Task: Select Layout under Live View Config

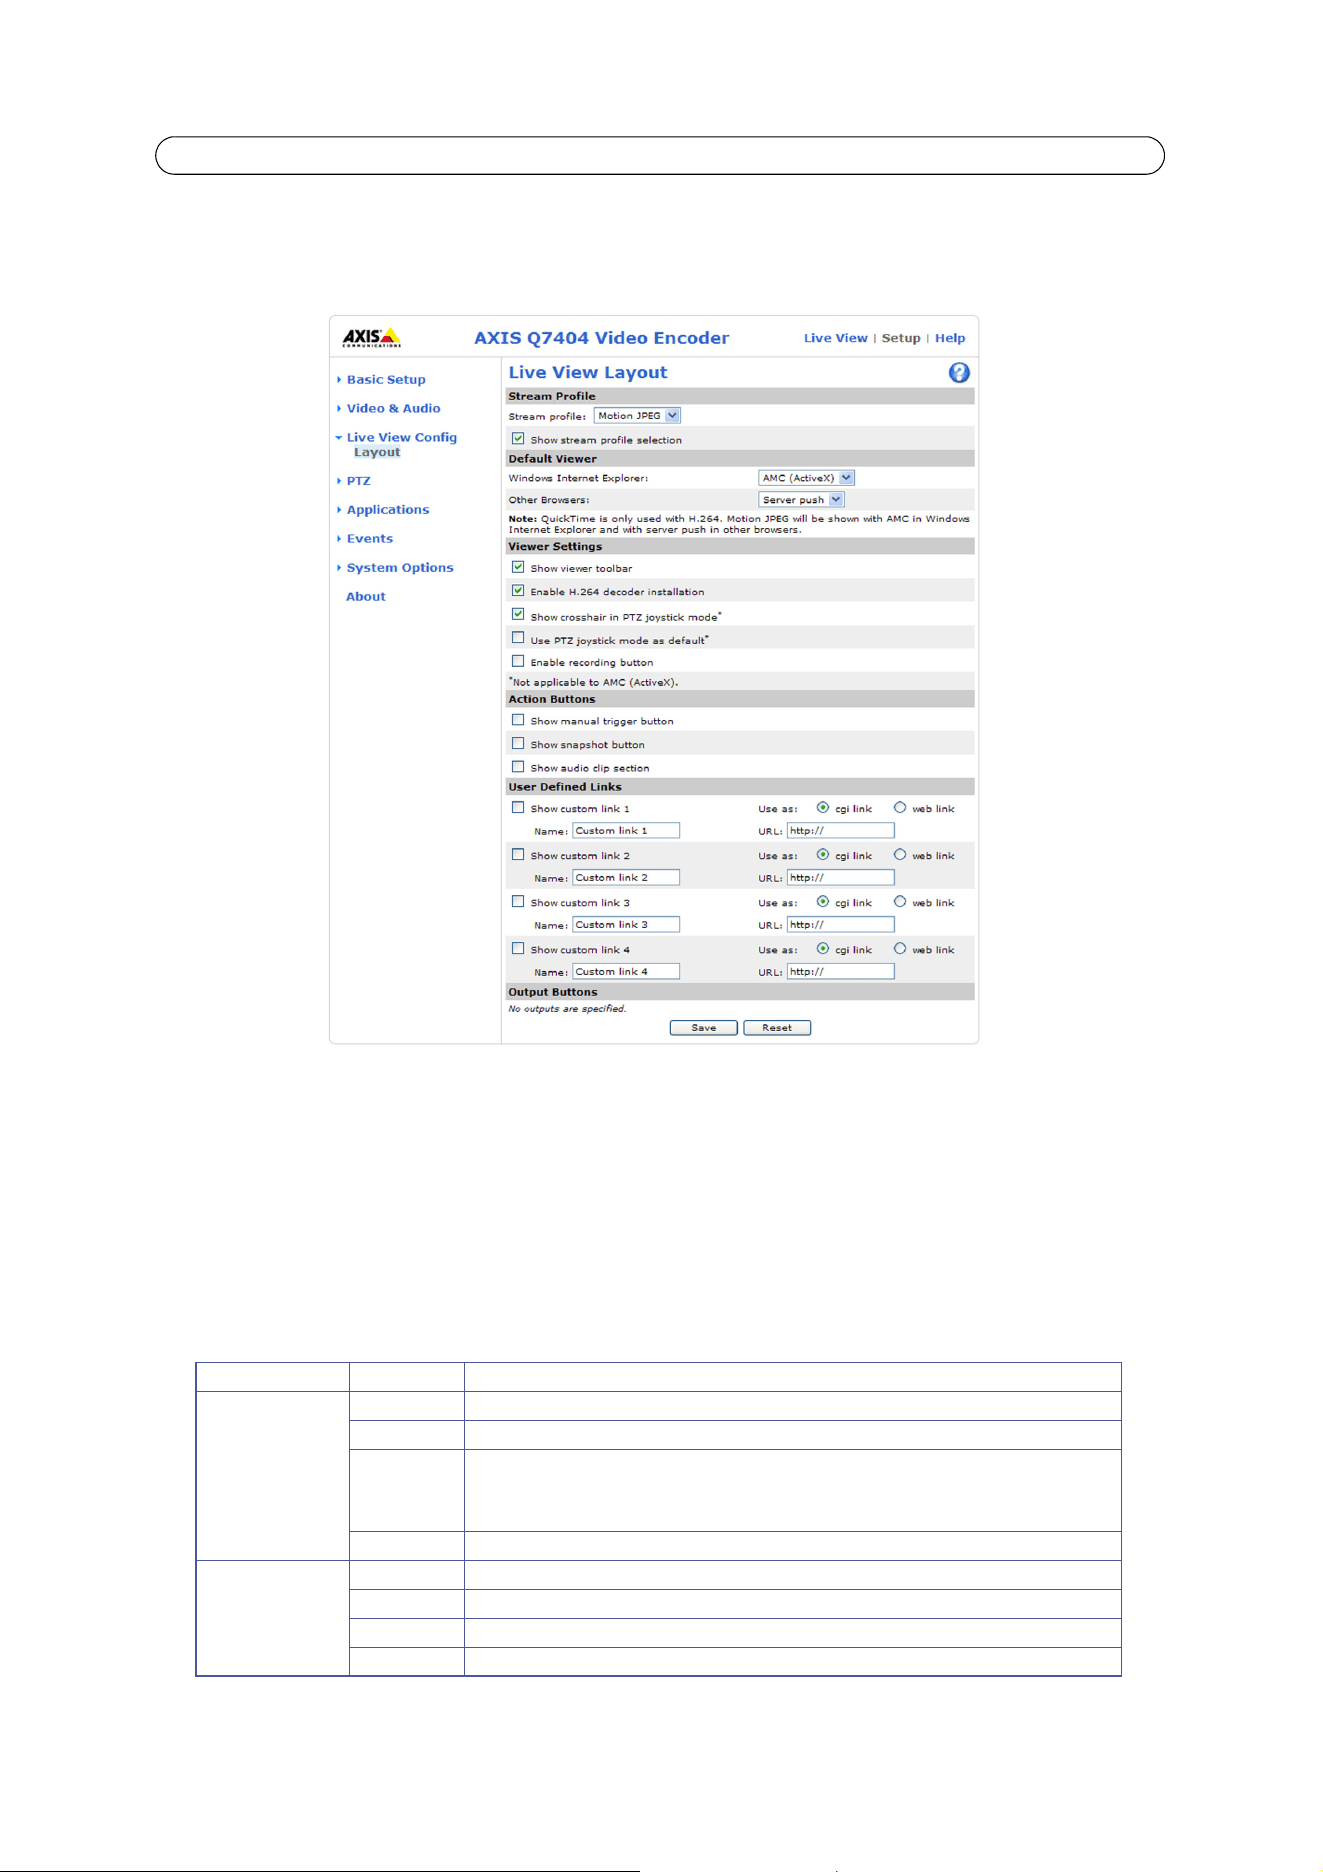Action: pos(377,452)
